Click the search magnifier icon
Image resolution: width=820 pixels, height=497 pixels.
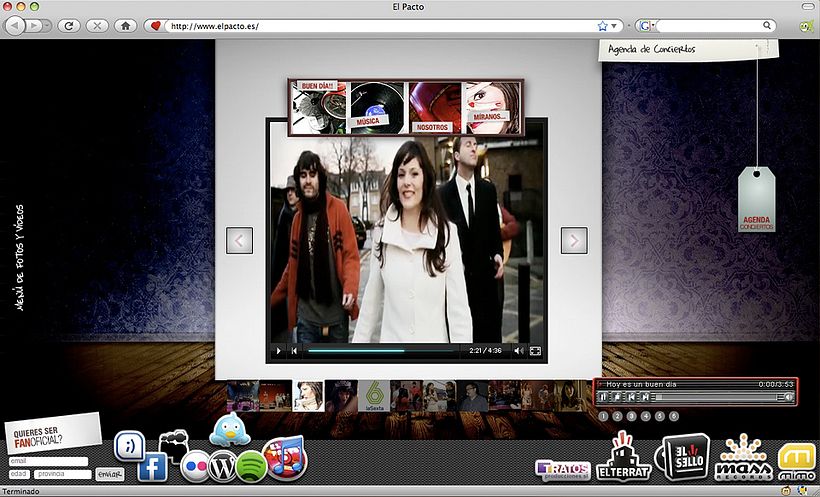click(x=766, y=25)
